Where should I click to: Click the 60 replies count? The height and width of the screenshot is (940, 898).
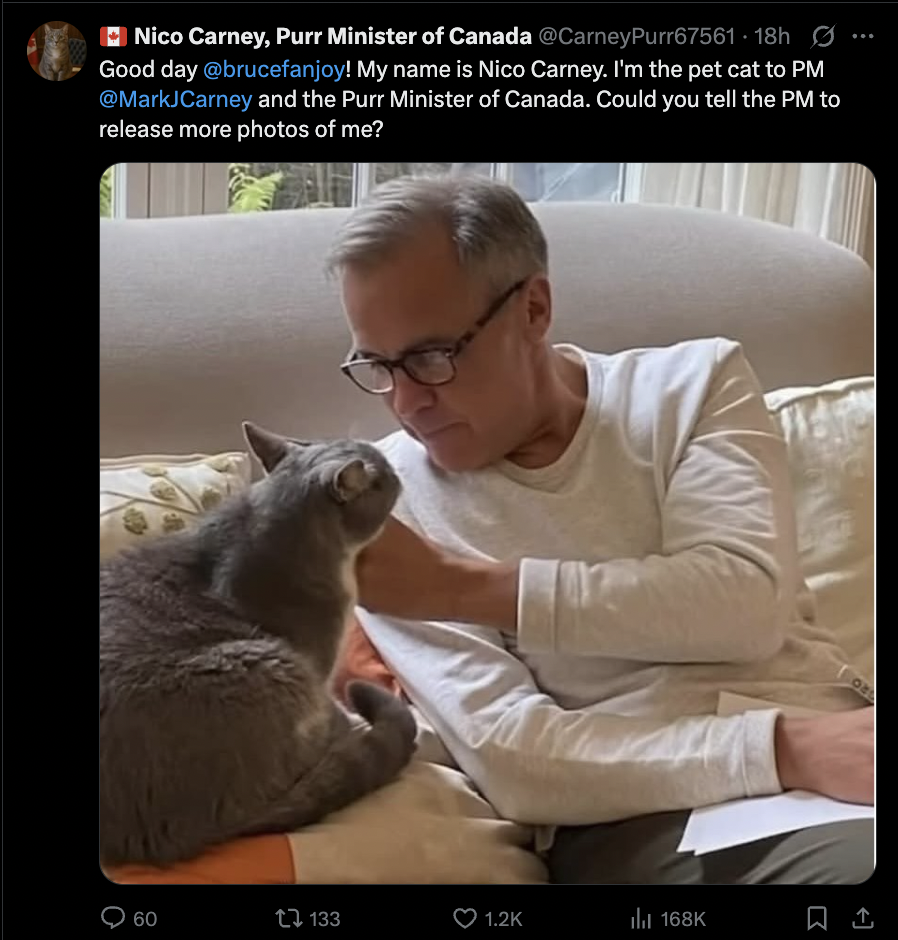tap(144, 919)
